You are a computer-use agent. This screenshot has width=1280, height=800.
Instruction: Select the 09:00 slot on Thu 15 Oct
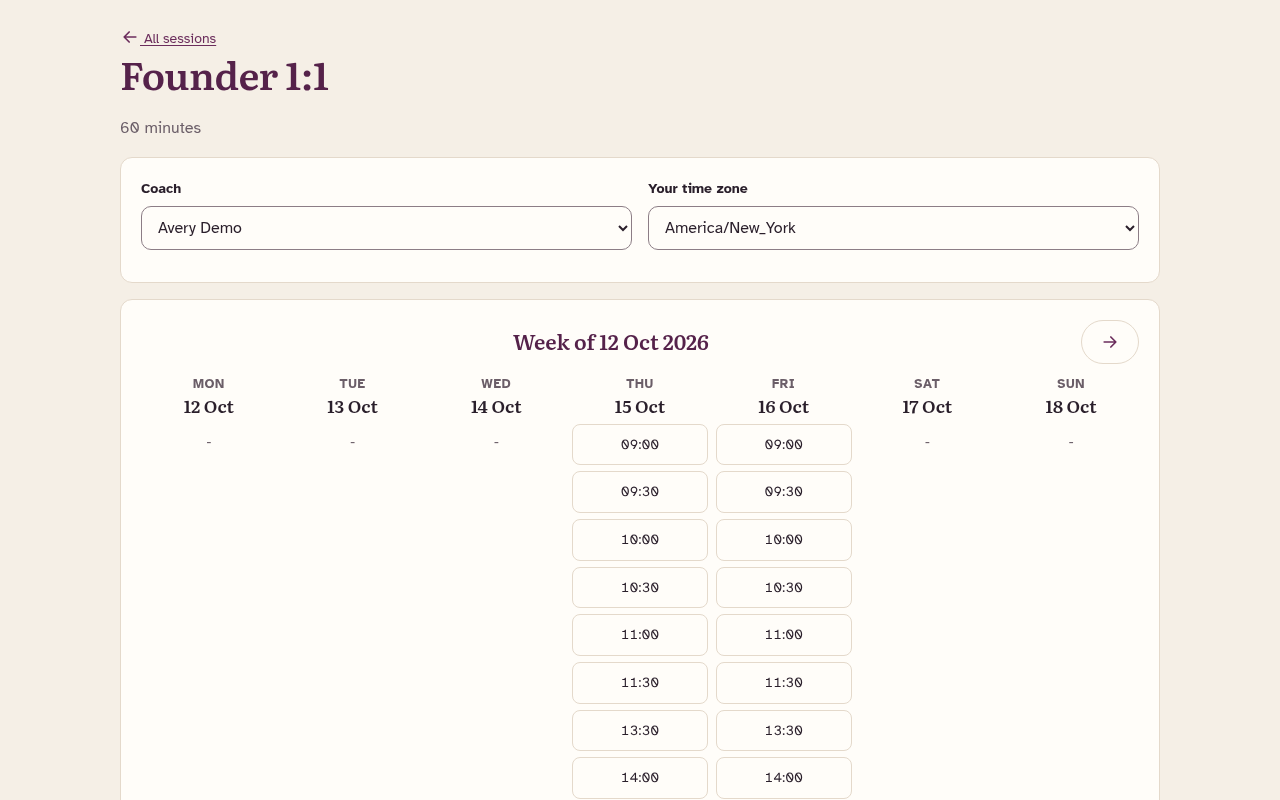tap(640, 444)
